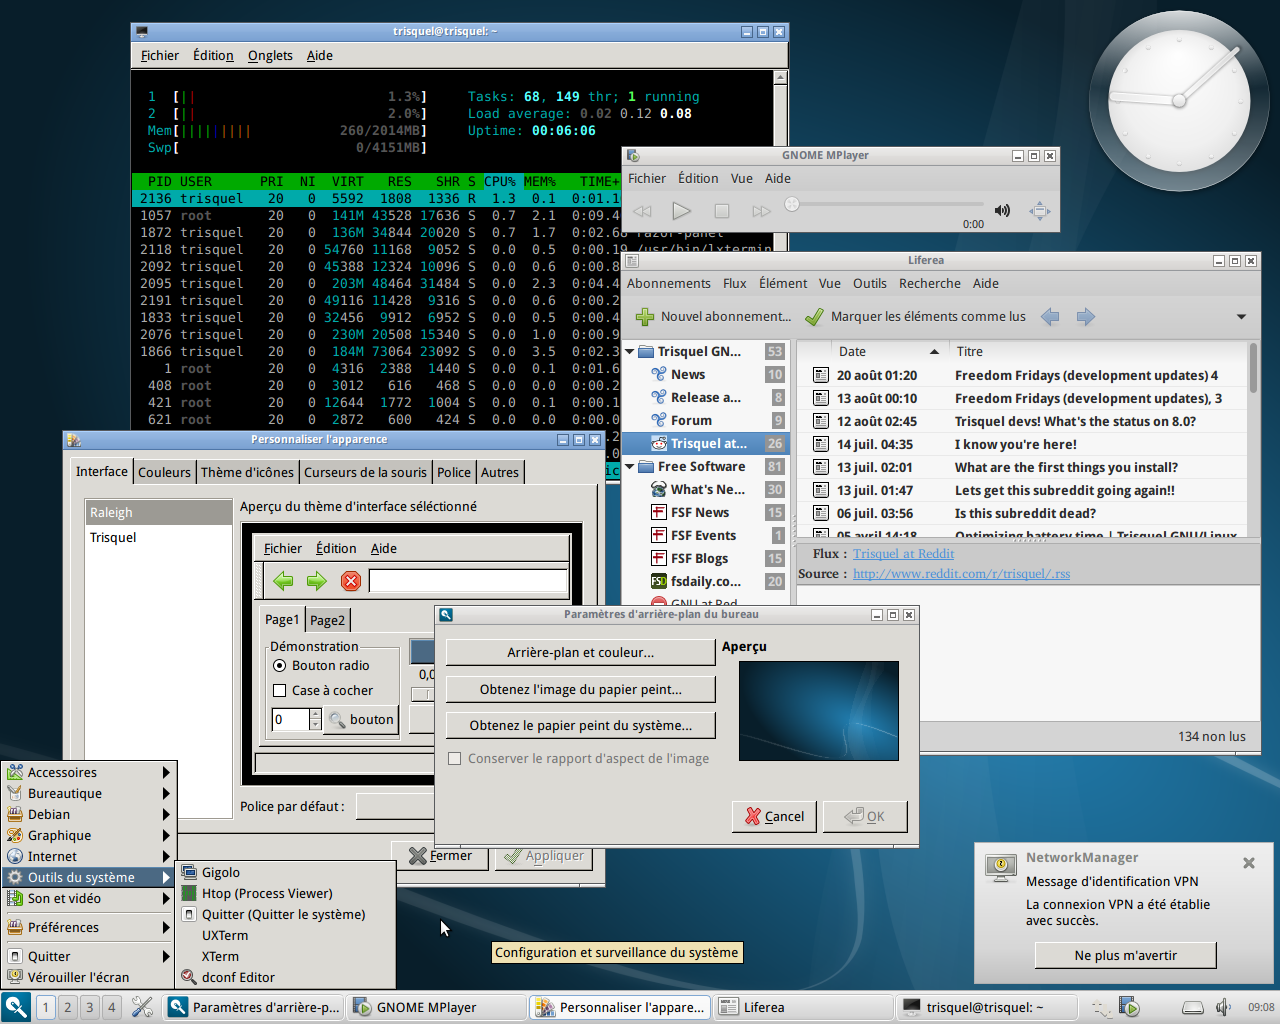Mute the volume speaker icon in GNOME MPlayer
This screenshot has height=1024, width=1280.
[x=1002, y=210]
